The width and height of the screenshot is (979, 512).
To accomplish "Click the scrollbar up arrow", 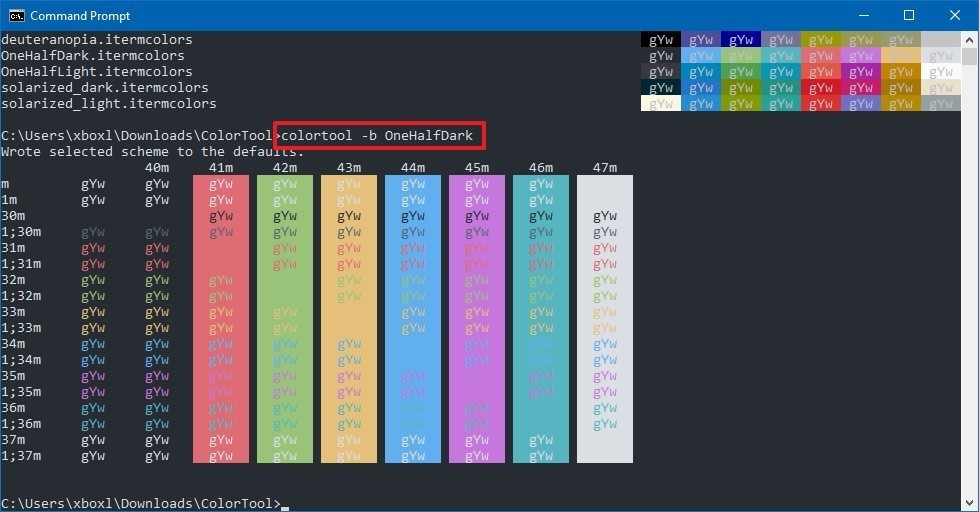I will (x=969, y=40).
